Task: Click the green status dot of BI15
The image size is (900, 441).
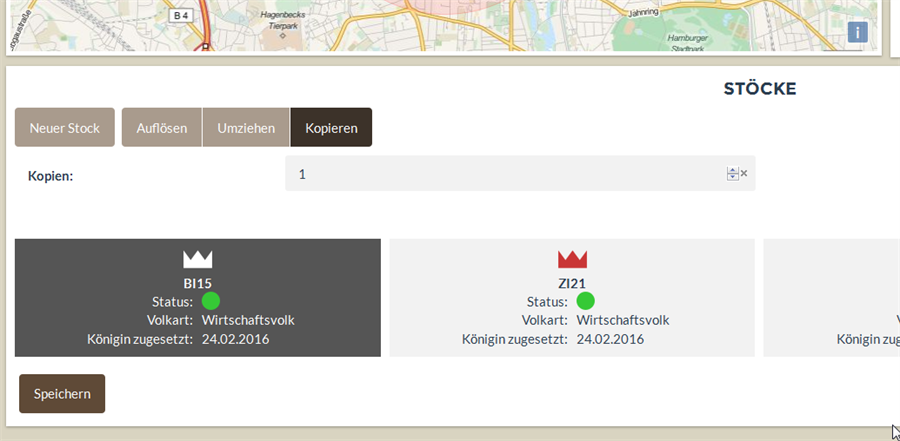Action: click(211, 301)
